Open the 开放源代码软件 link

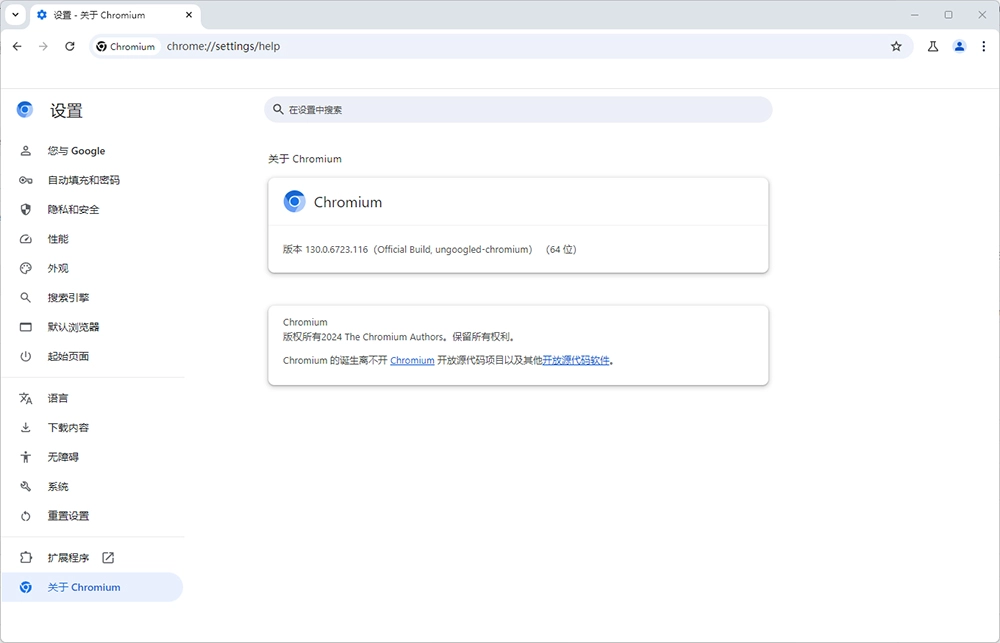pos(576,360)
